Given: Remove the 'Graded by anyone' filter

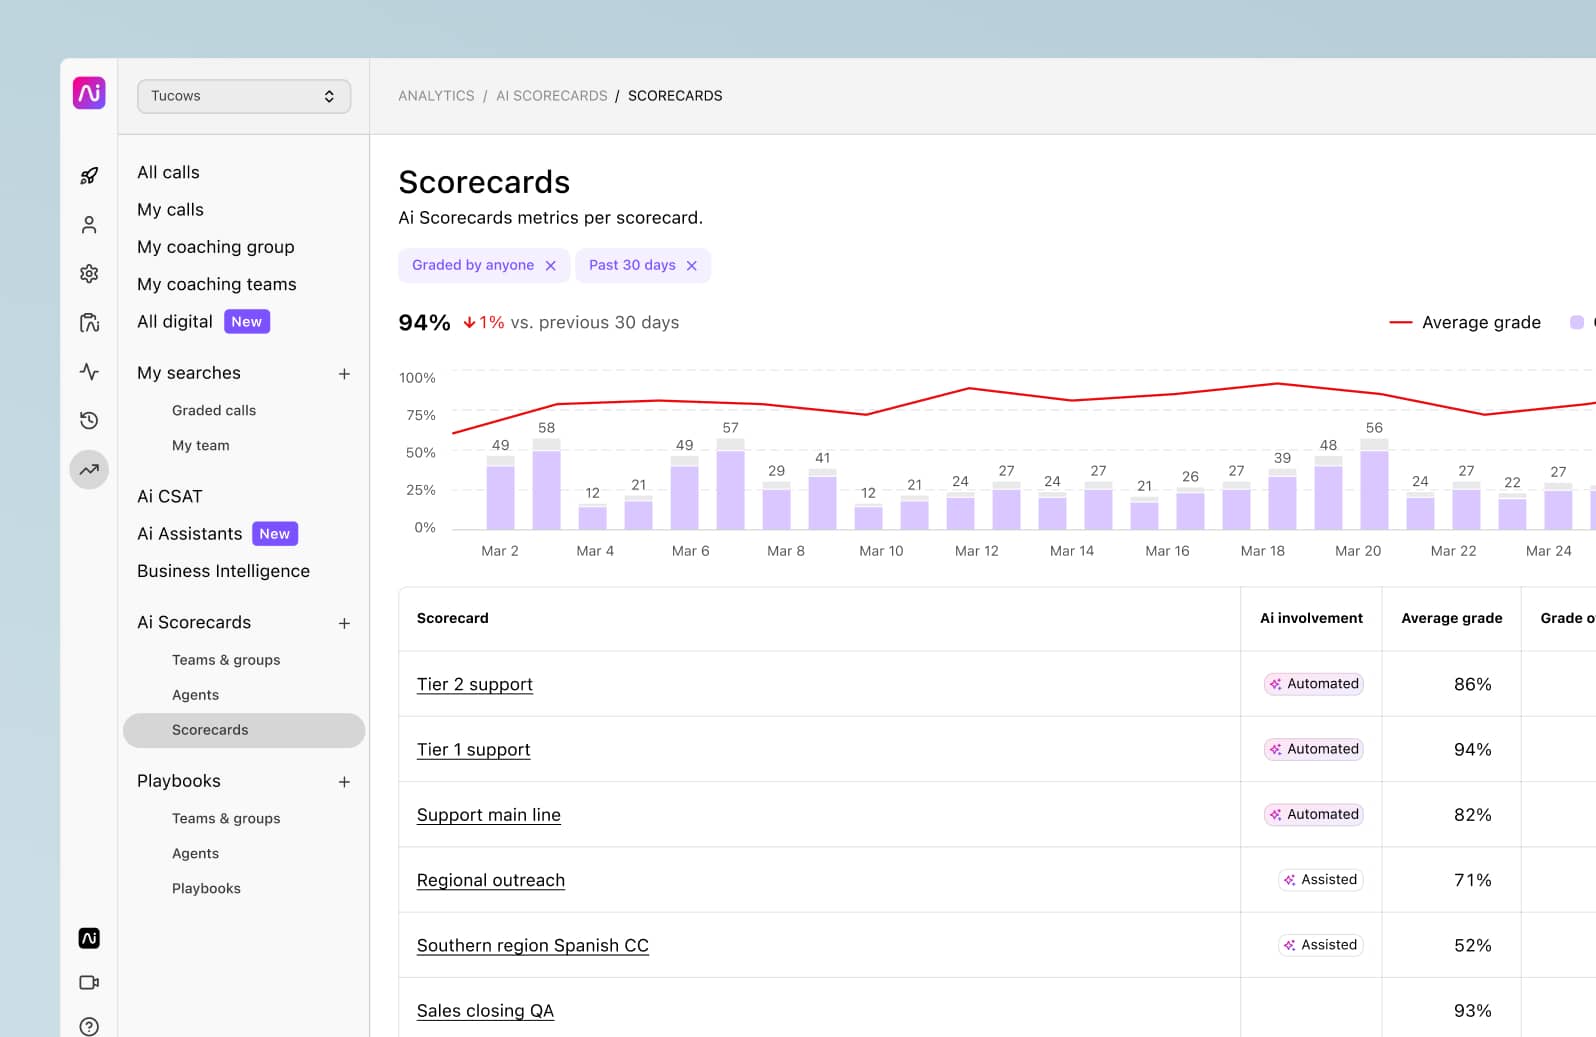Looking at the screenshot, I should pos(550,266).
